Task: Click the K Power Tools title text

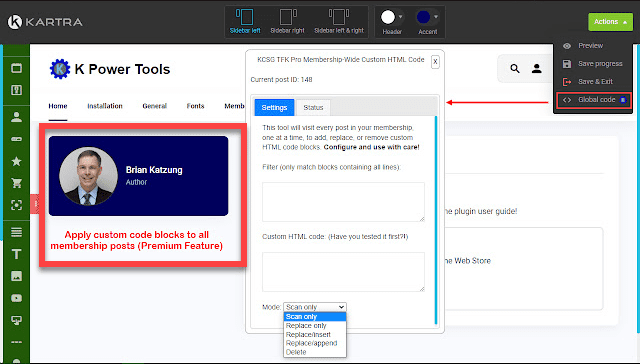Action: (122, 69)
